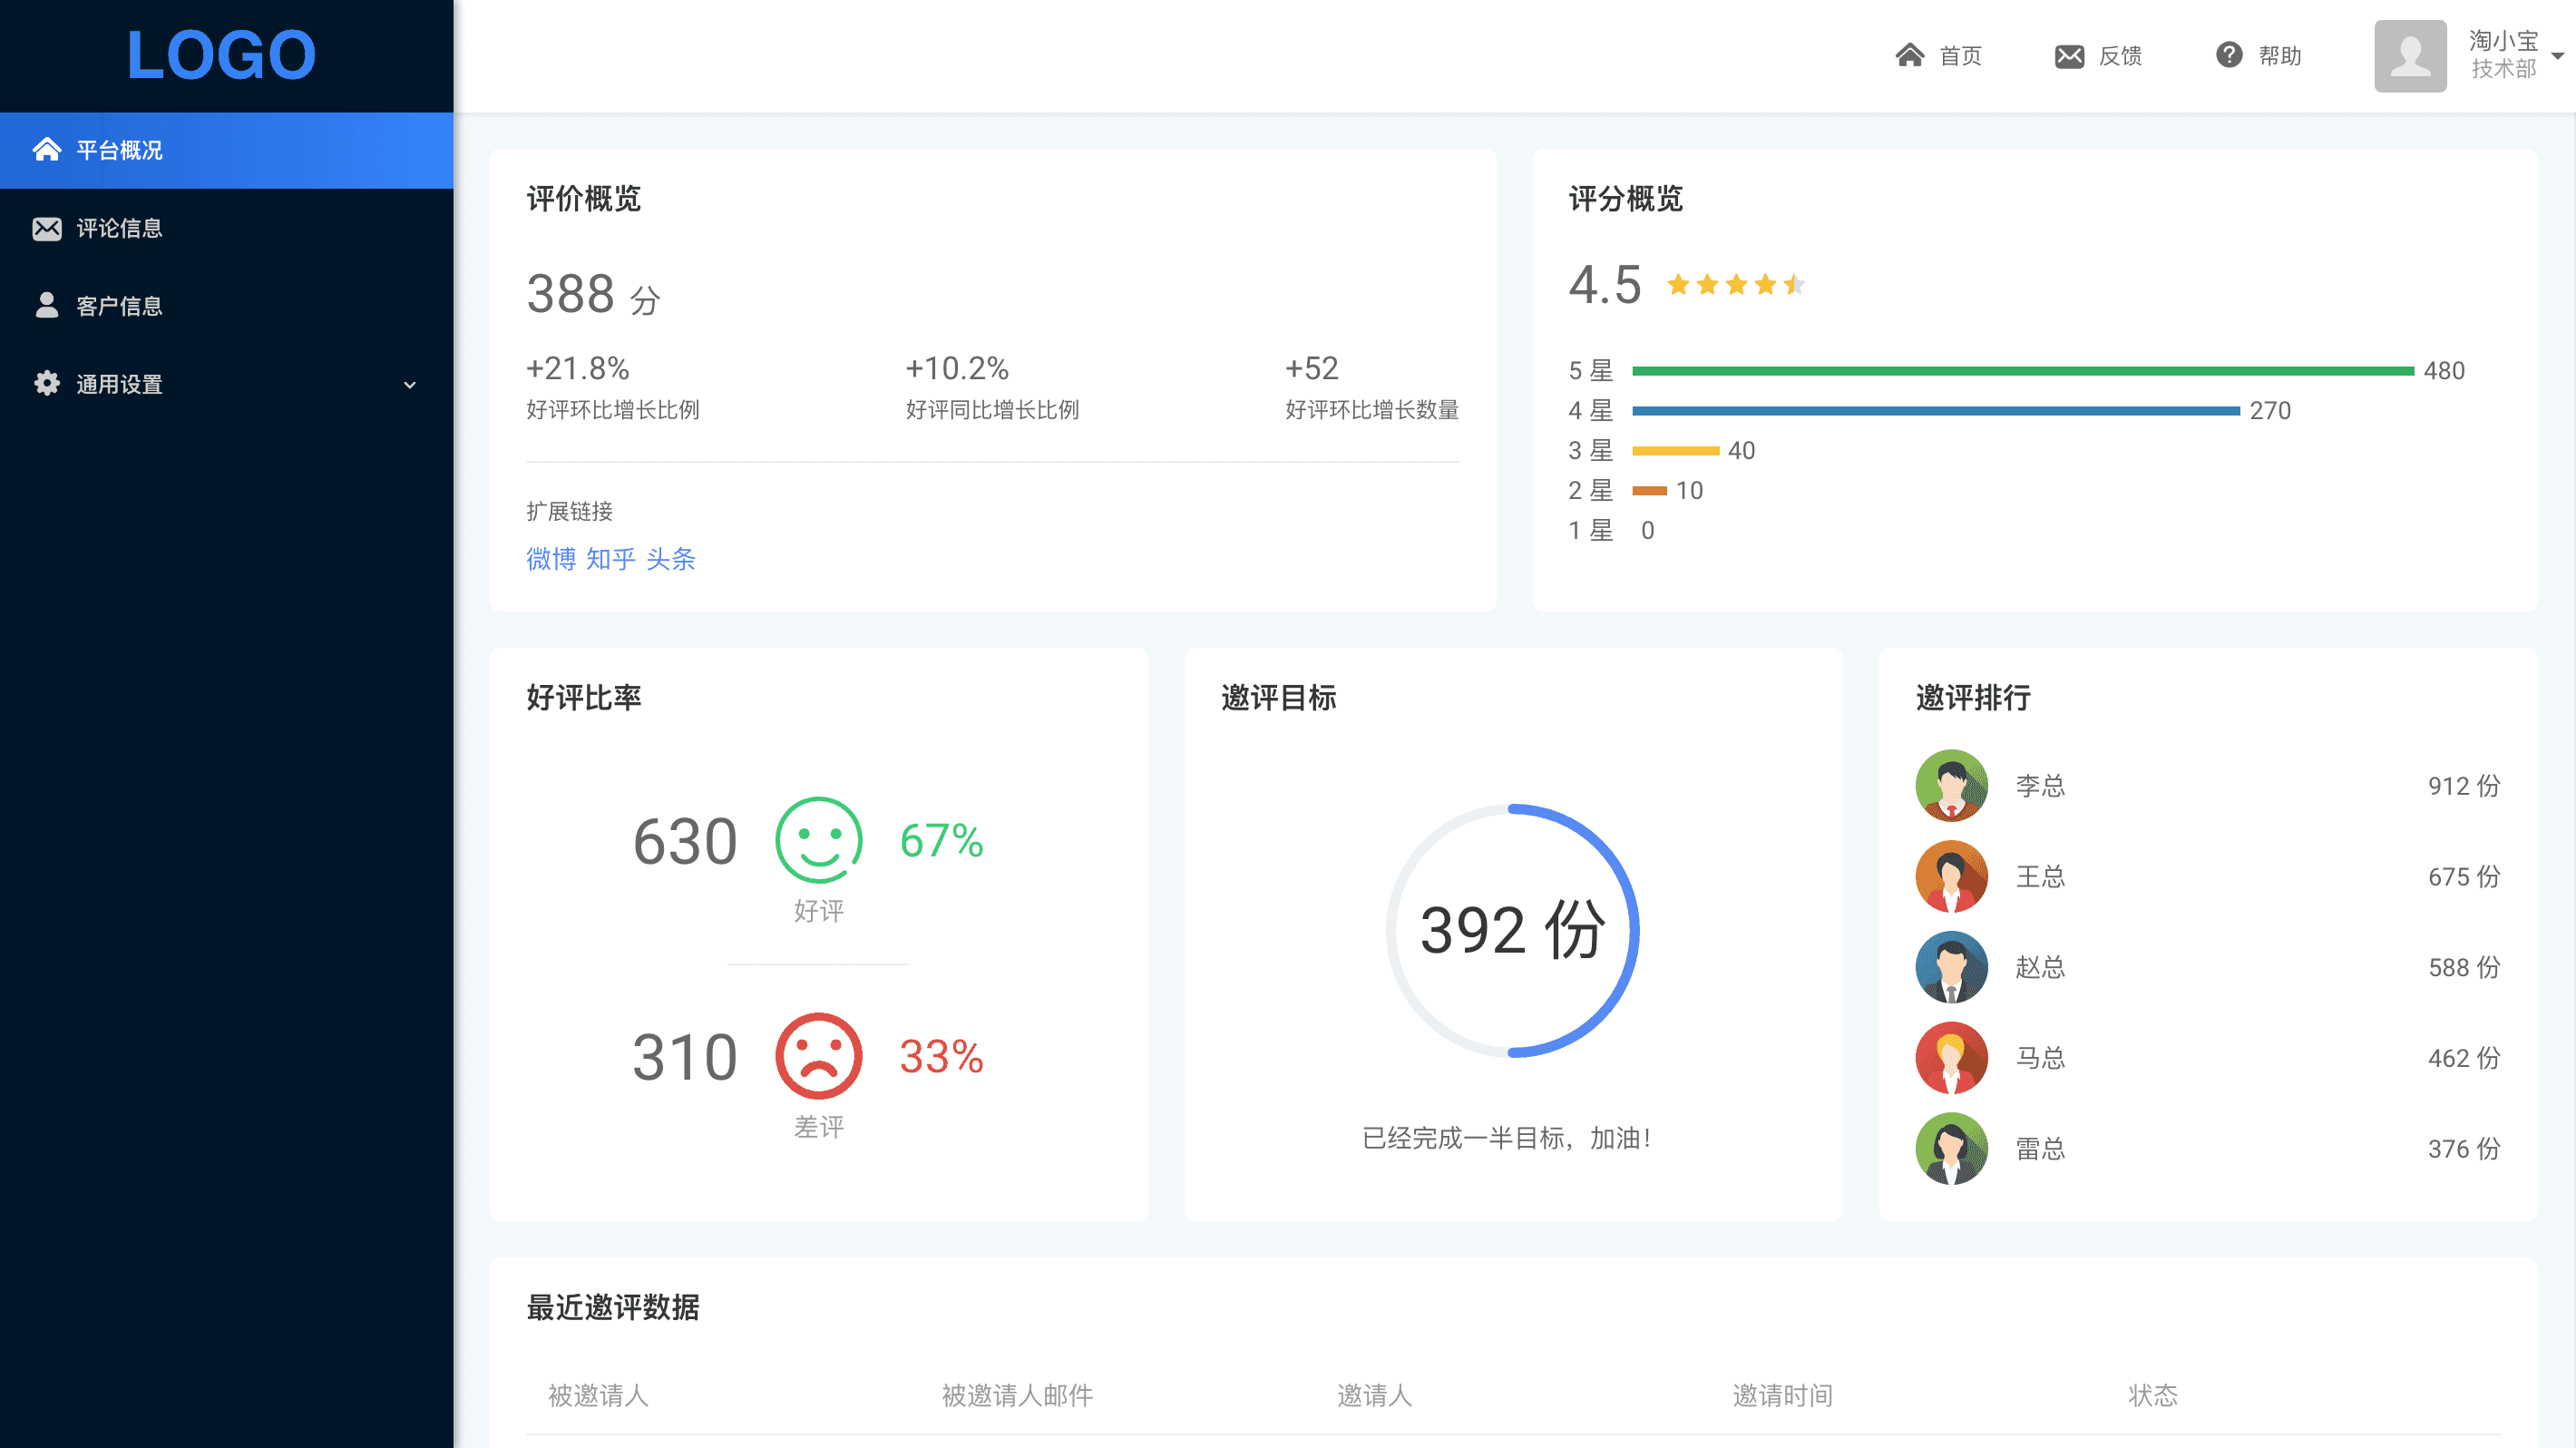Viewport: 2576px width, 1448px height.
Task: Click the 被邀请人 column header
Action: pyautogui.click(x=598, y=1395)
